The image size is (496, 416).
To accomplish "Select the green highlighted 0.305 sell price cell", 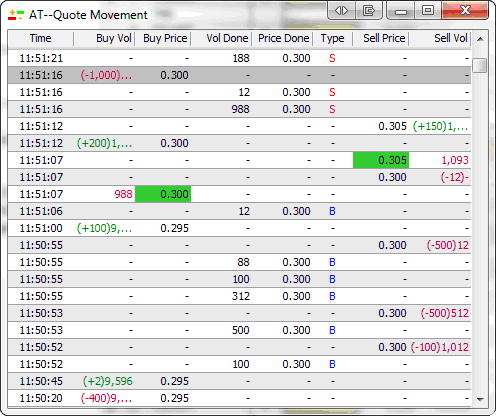I will pyautogui.click(x=381, y=160).
